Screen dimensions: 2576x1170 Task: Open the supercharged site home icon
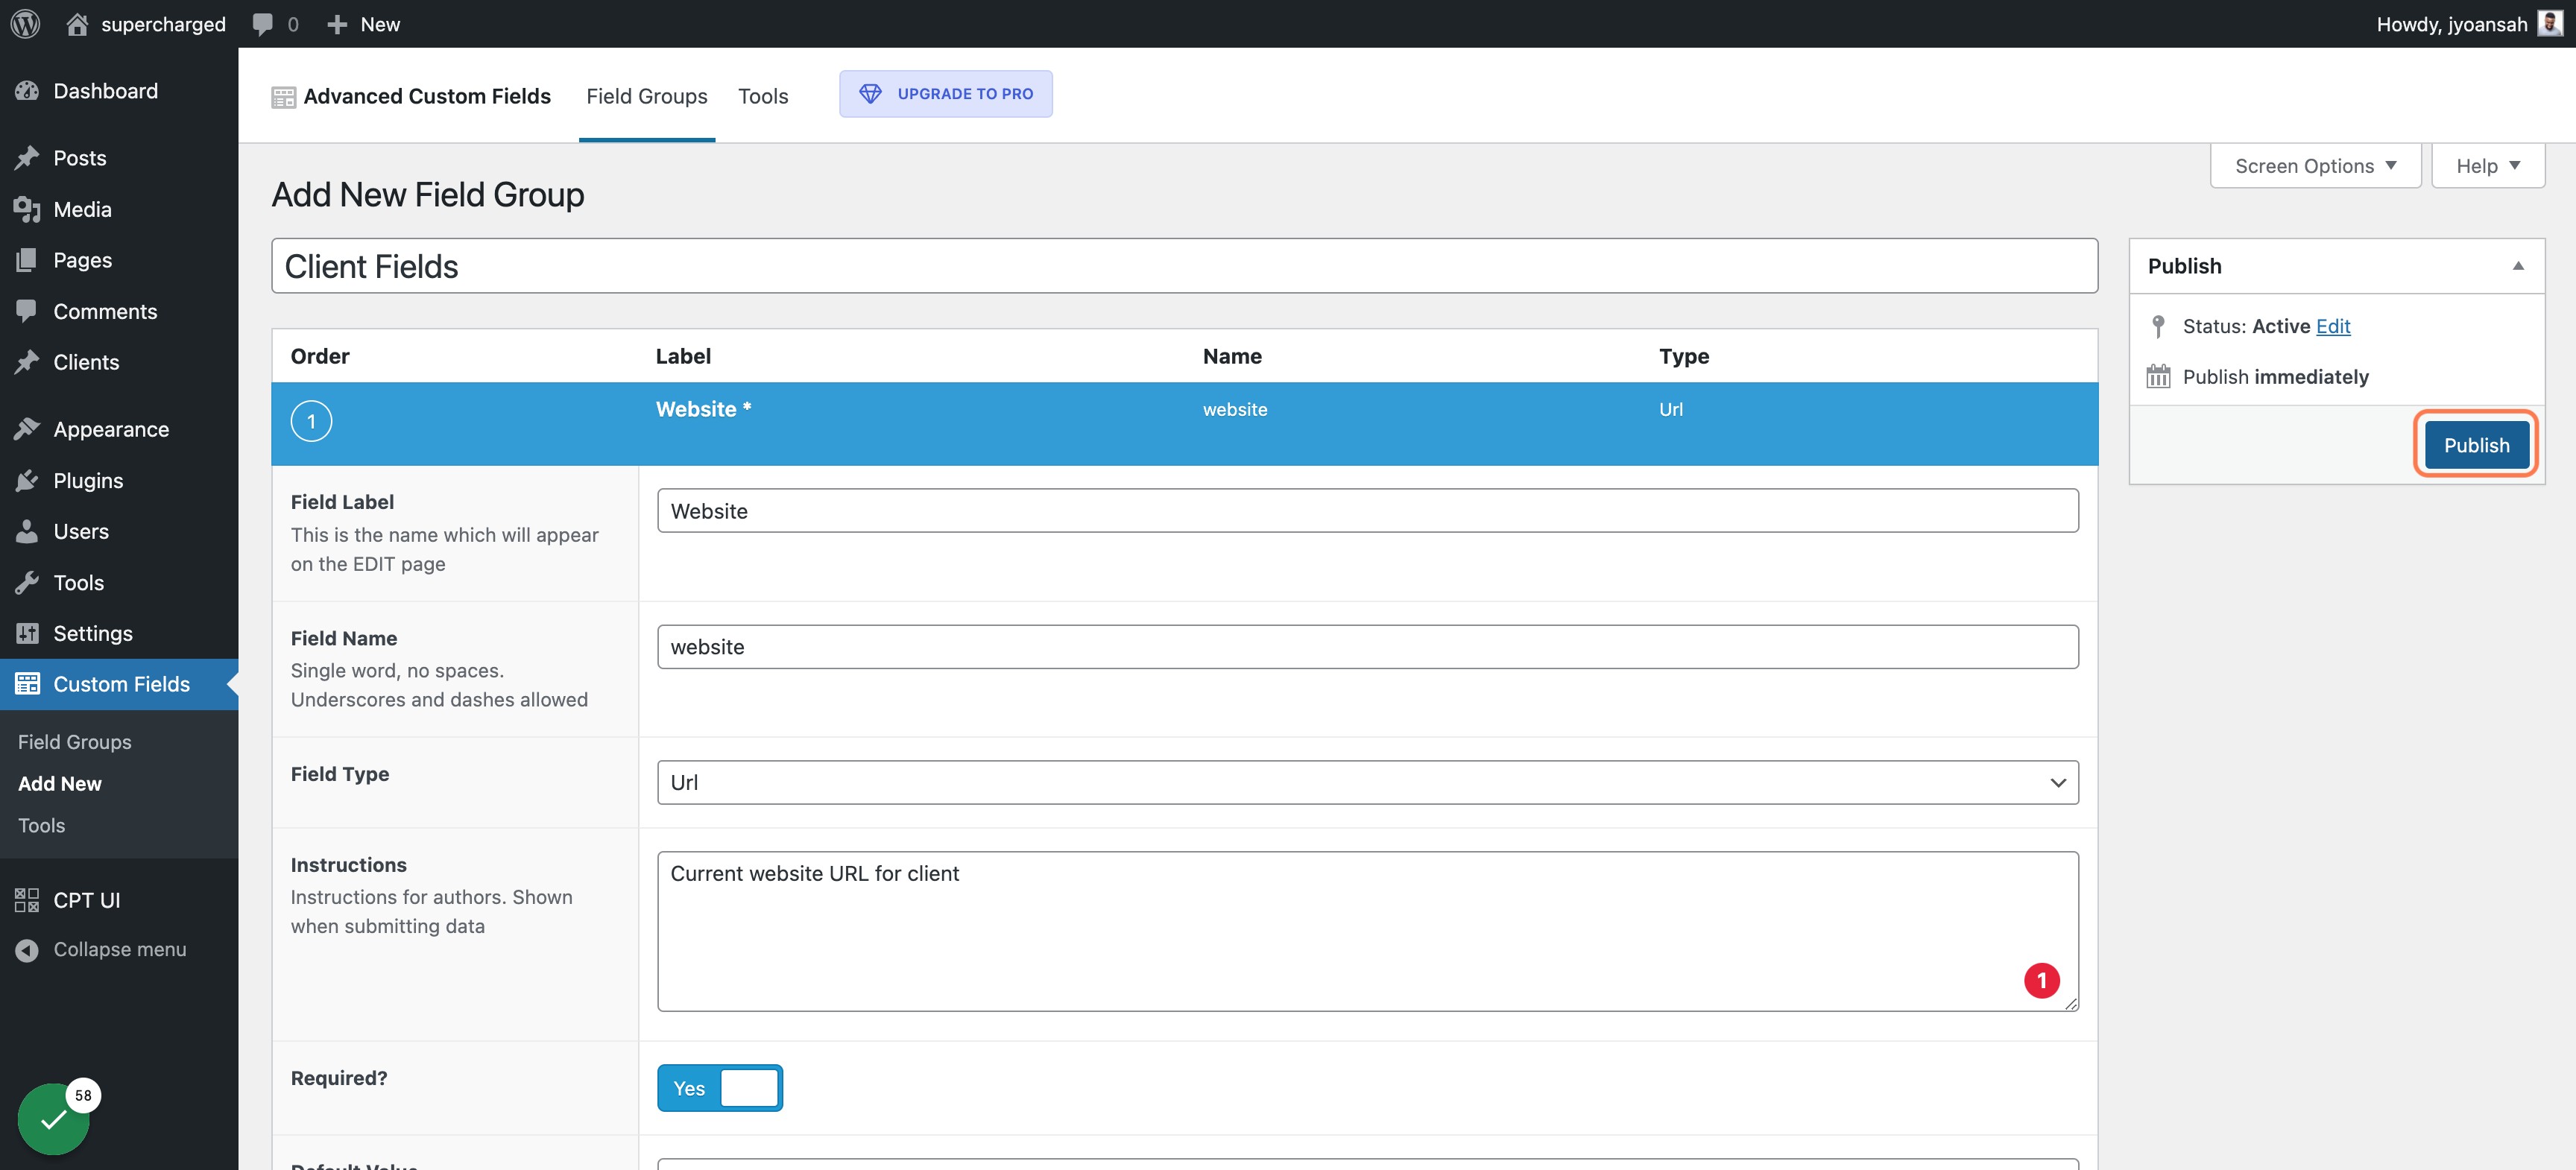point(77,24)
